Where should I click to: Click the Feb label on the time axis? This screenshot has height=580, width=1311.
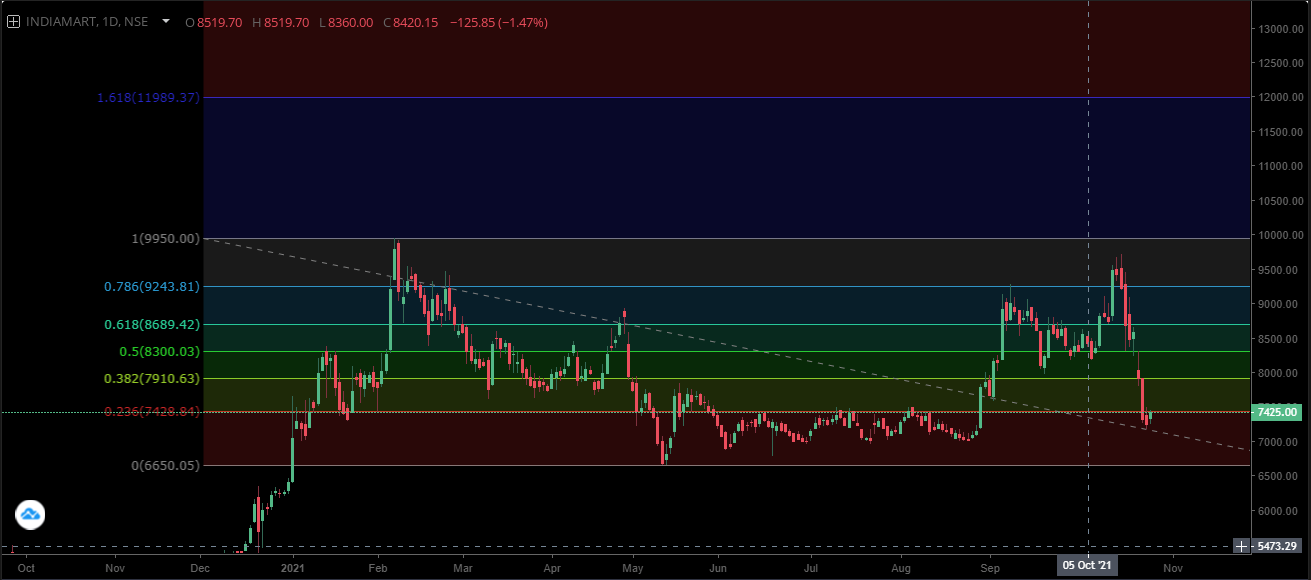[x=378, y=567]
